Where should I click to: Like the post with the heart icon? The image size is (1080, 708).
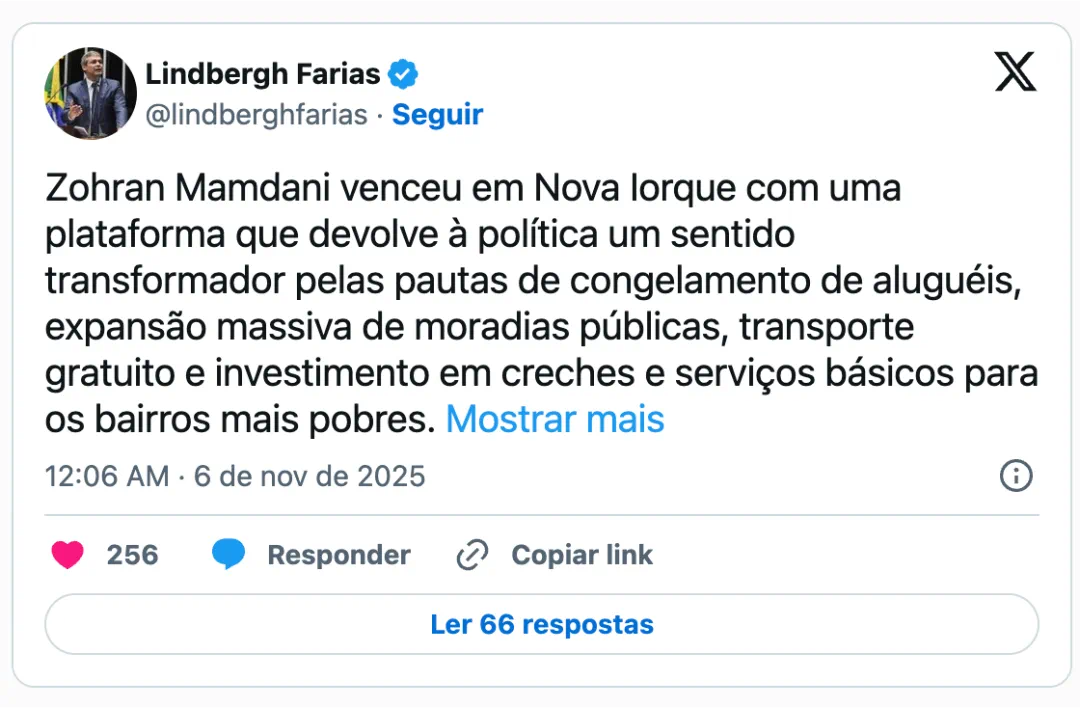tap(67, 555)
